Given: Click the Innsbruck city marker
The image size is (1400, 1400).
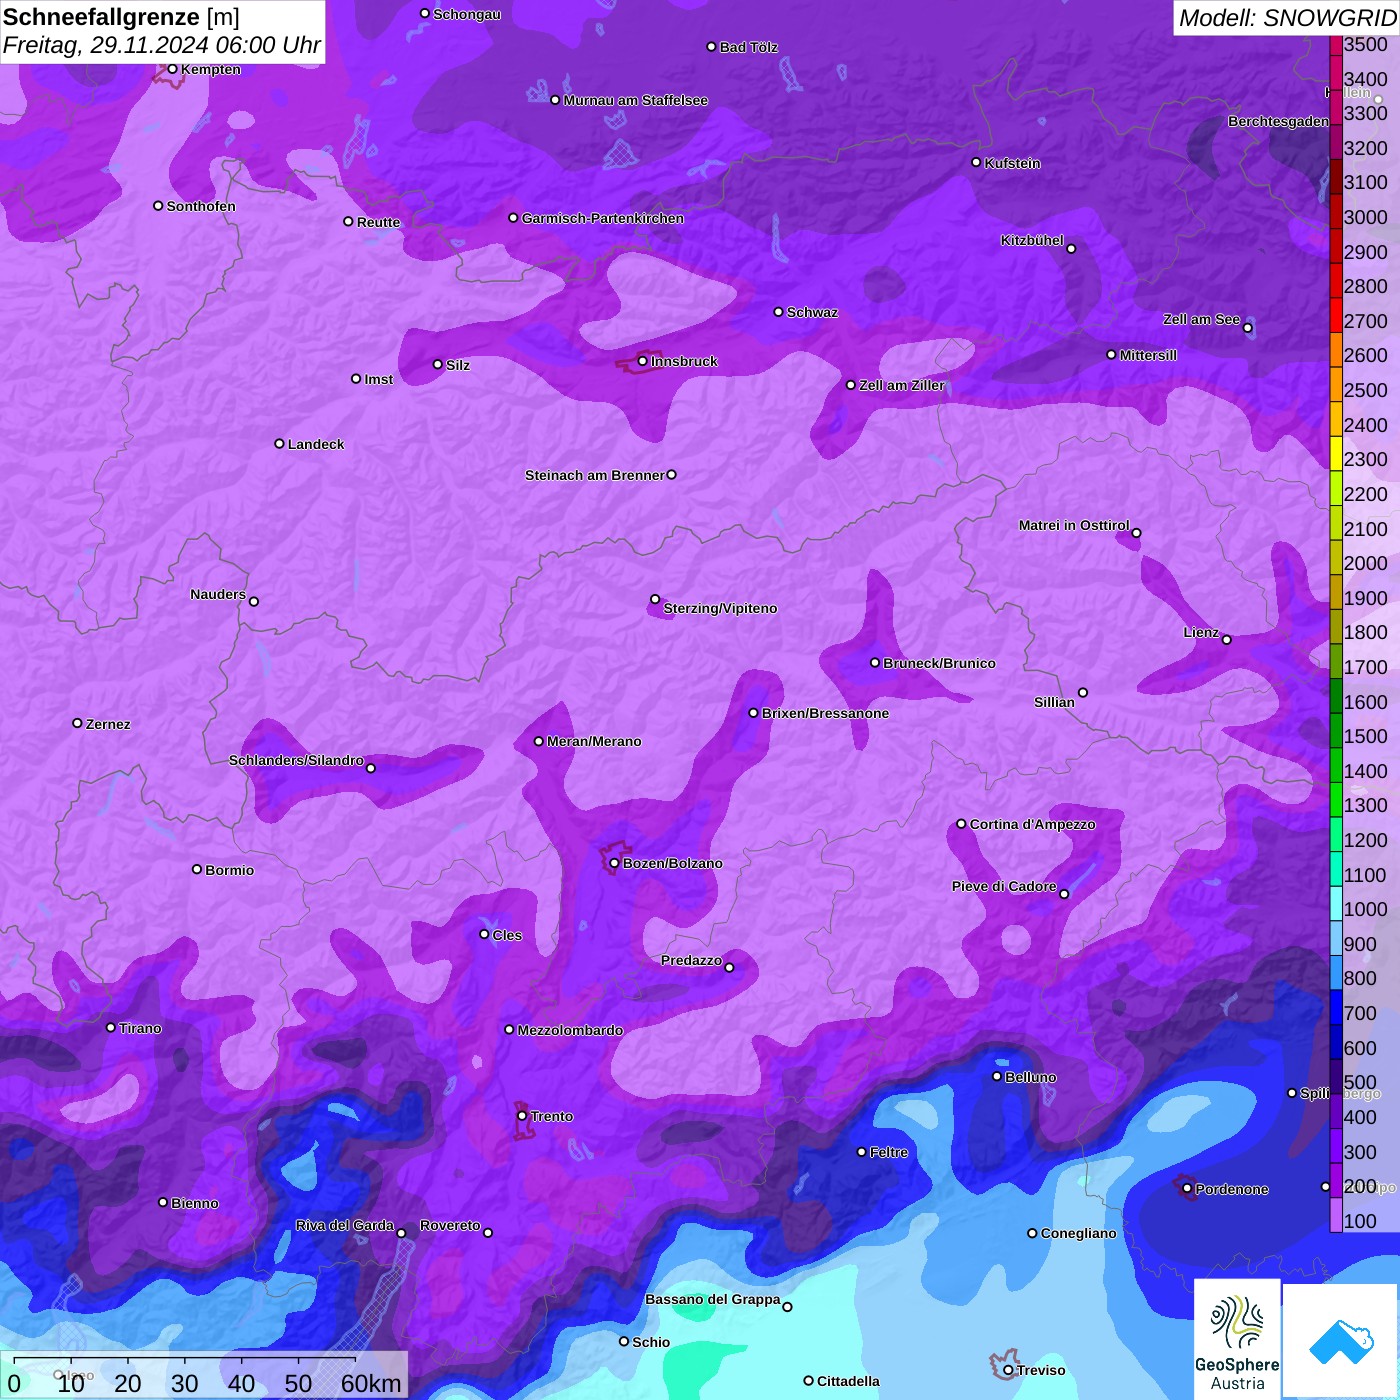Looking at the screenshot, I should tap(643, 361).
